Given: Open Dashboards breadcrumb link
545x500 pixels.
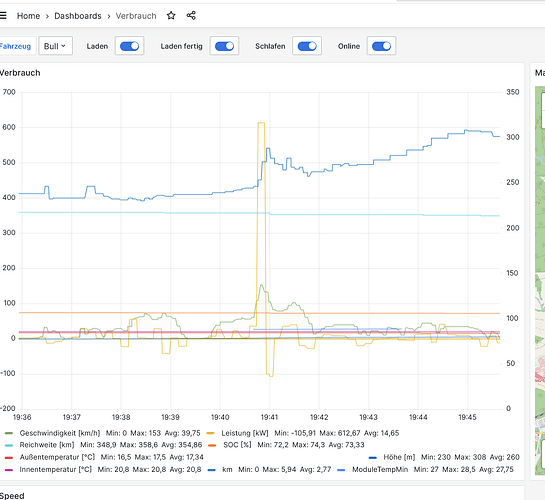Looking at the screenshot, I should tap(78, 16).
